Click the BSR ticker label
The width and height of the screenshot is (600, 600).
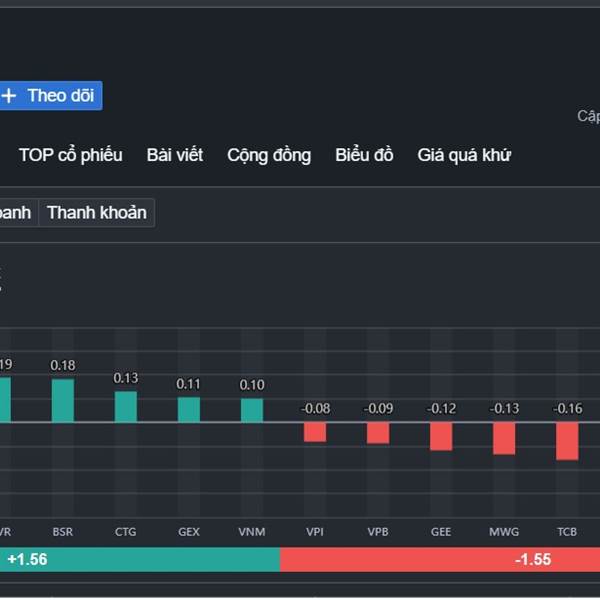coord(62,532)
